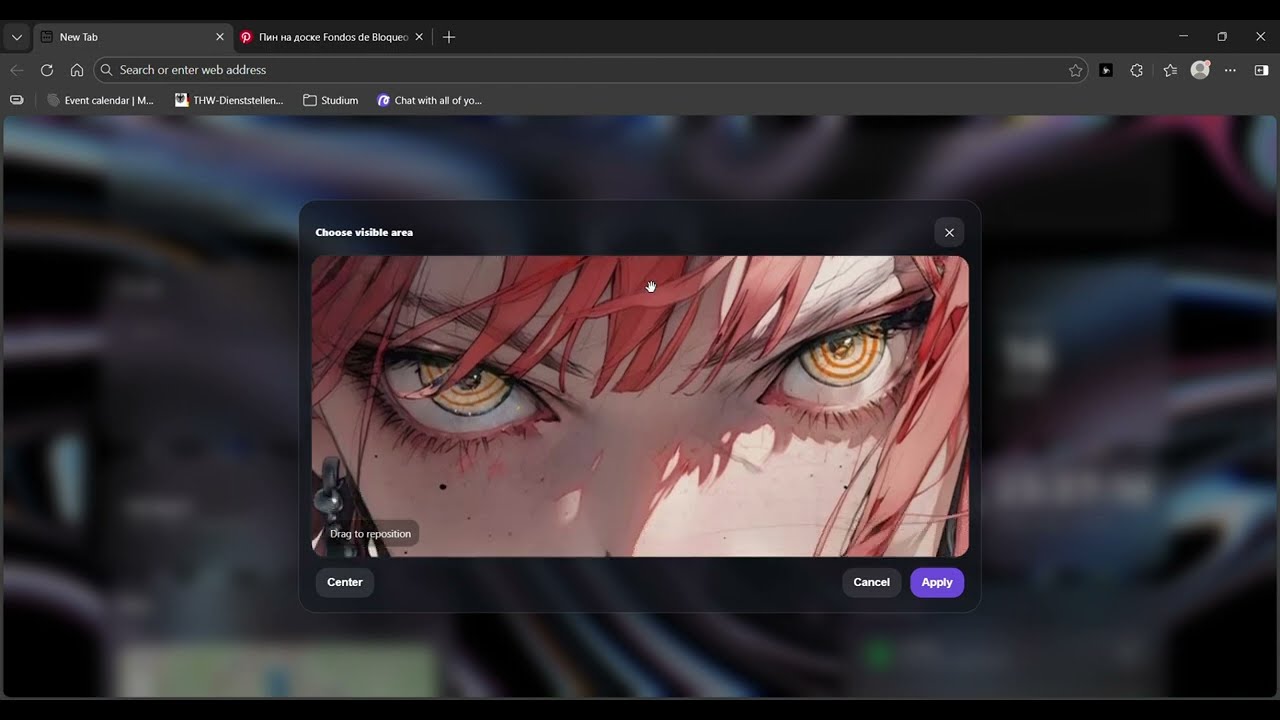This screenshot has width=1280, height=720.
Task: Open the Extensions puzzle icon
Action: point(1137,70)
